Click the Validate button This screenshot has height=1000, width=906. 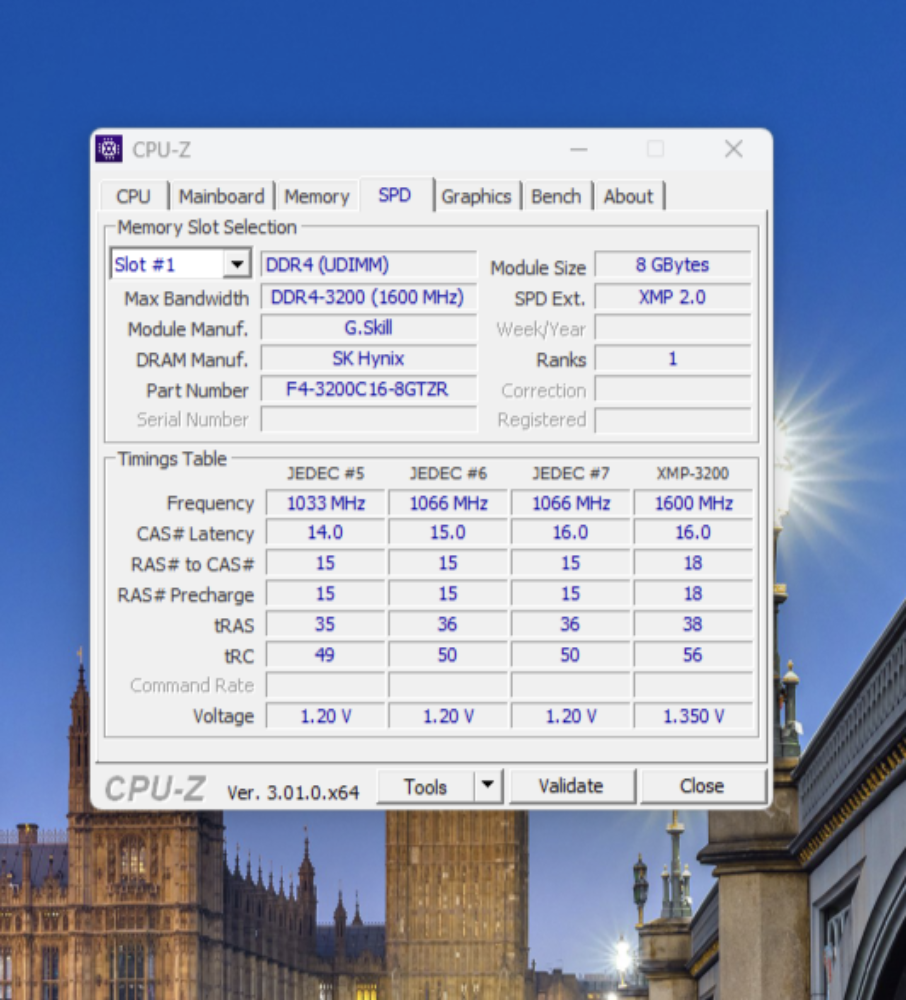pyautogui.click(x=571, y=786)
